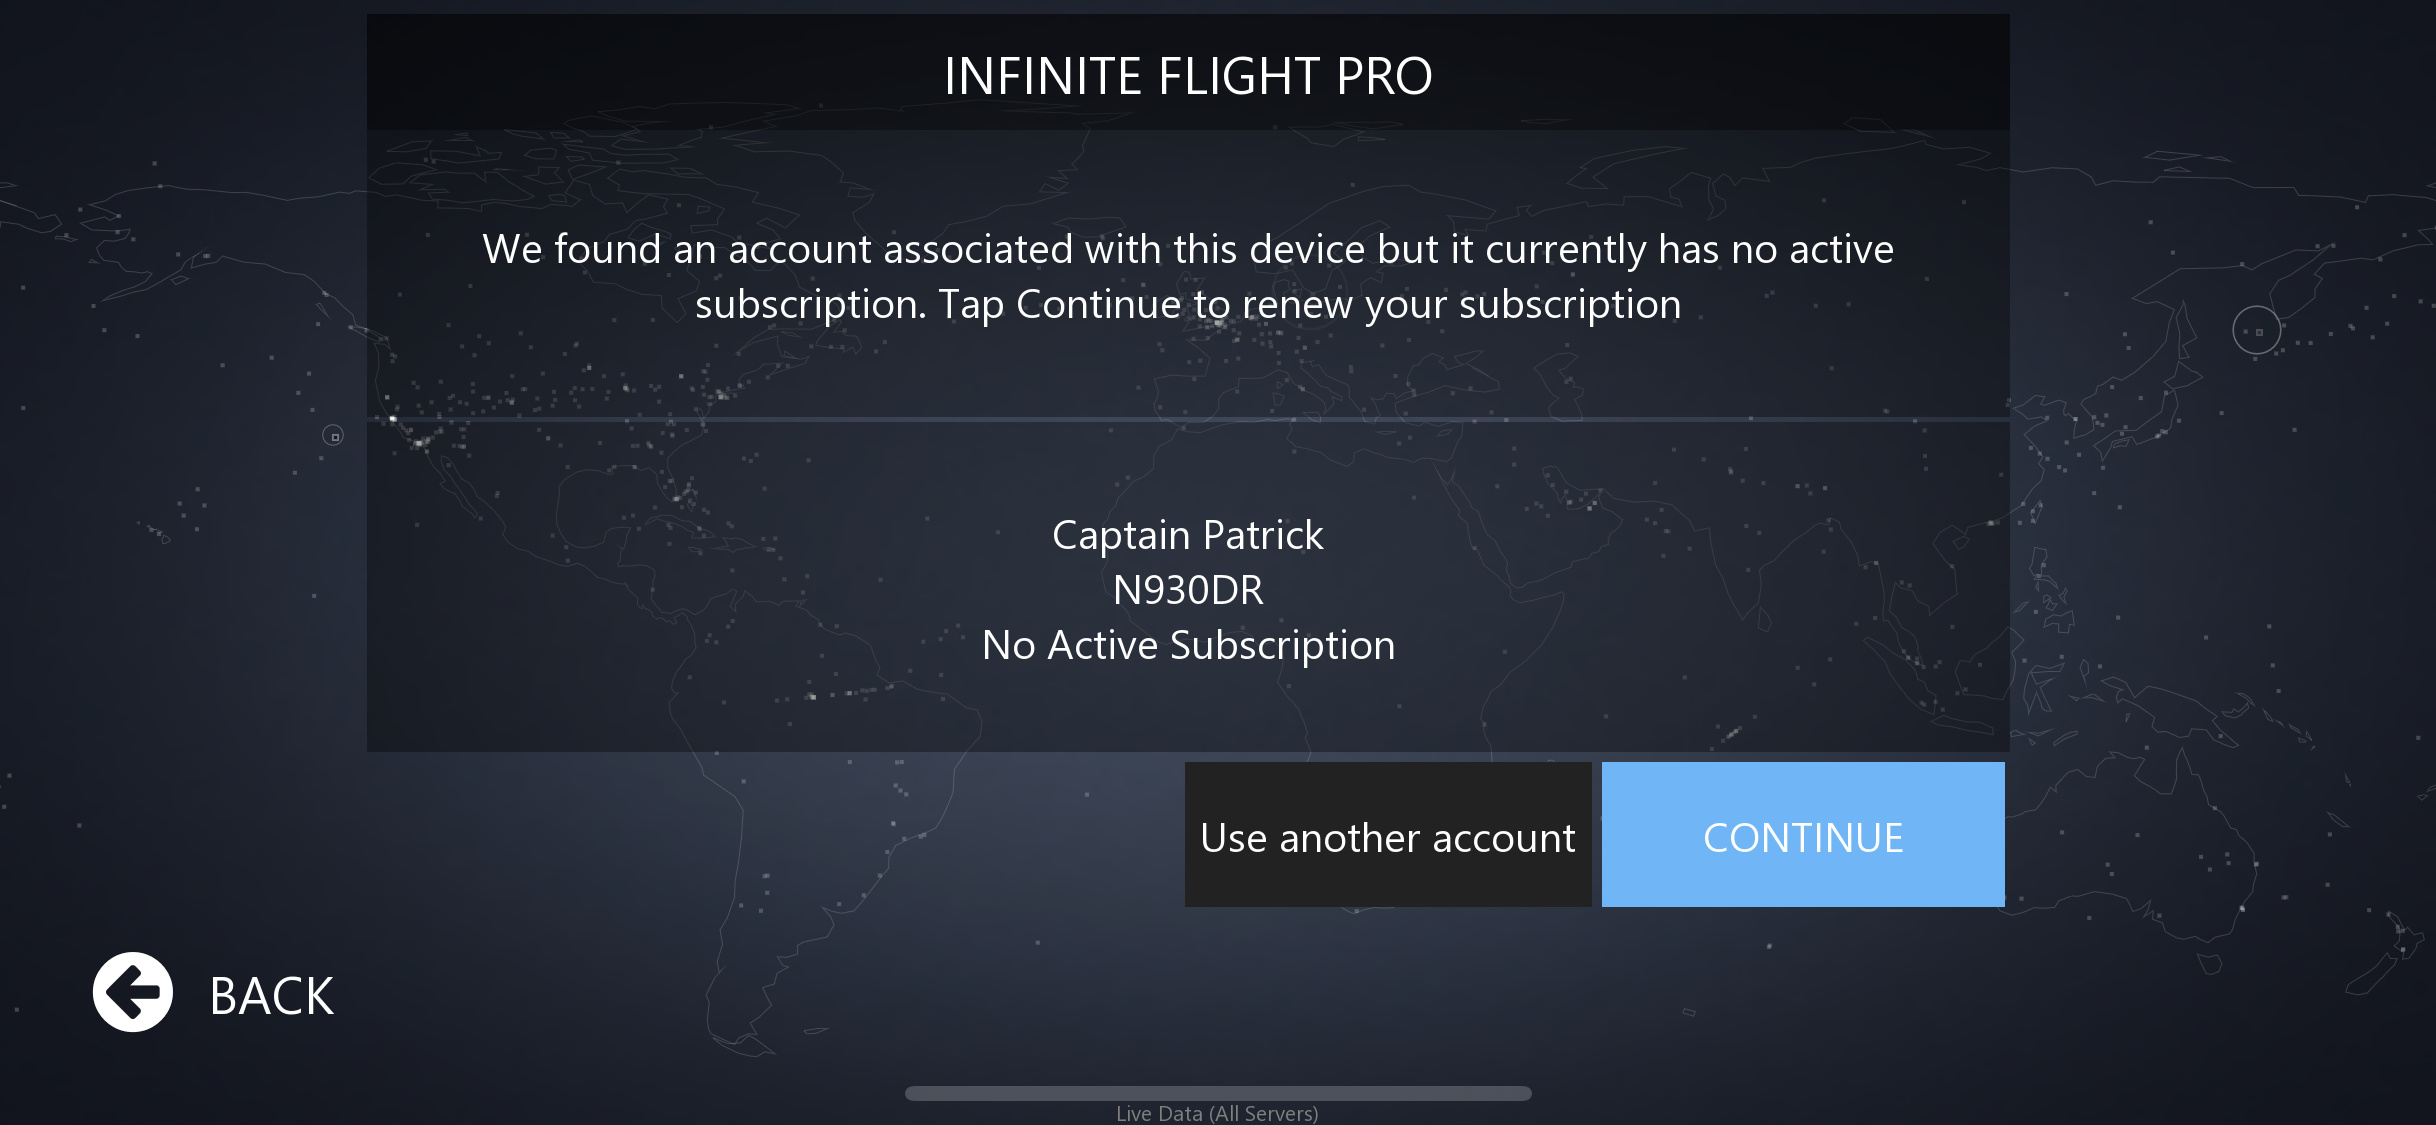Tap the home indicator bar
The width and height of the screenshot is (2436, 1125).
[x=1217, y=1093]
